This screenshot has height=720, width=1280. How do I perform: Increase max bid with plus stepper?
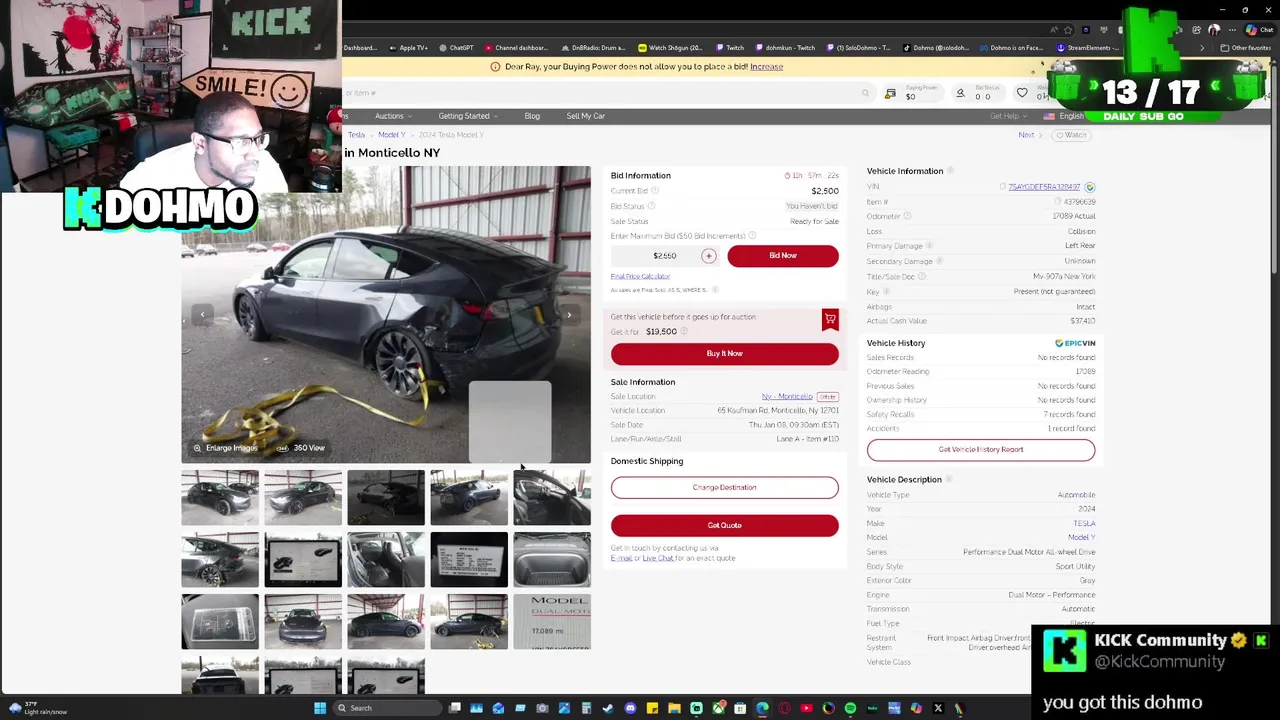[x=708, y=256]
